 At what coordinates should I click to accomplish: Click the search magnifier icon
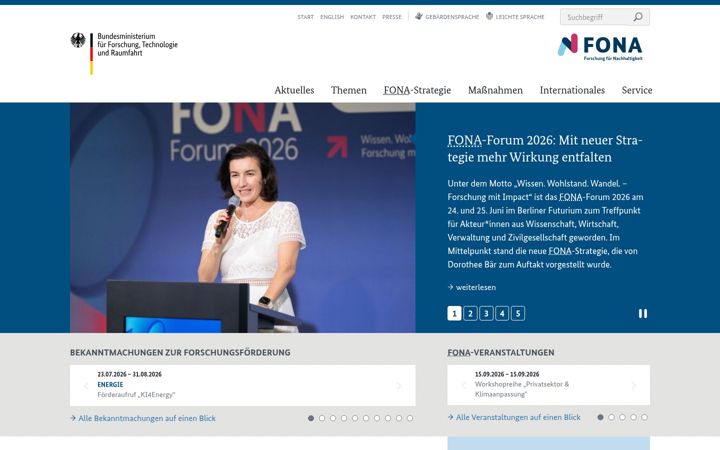click(638, 17)
